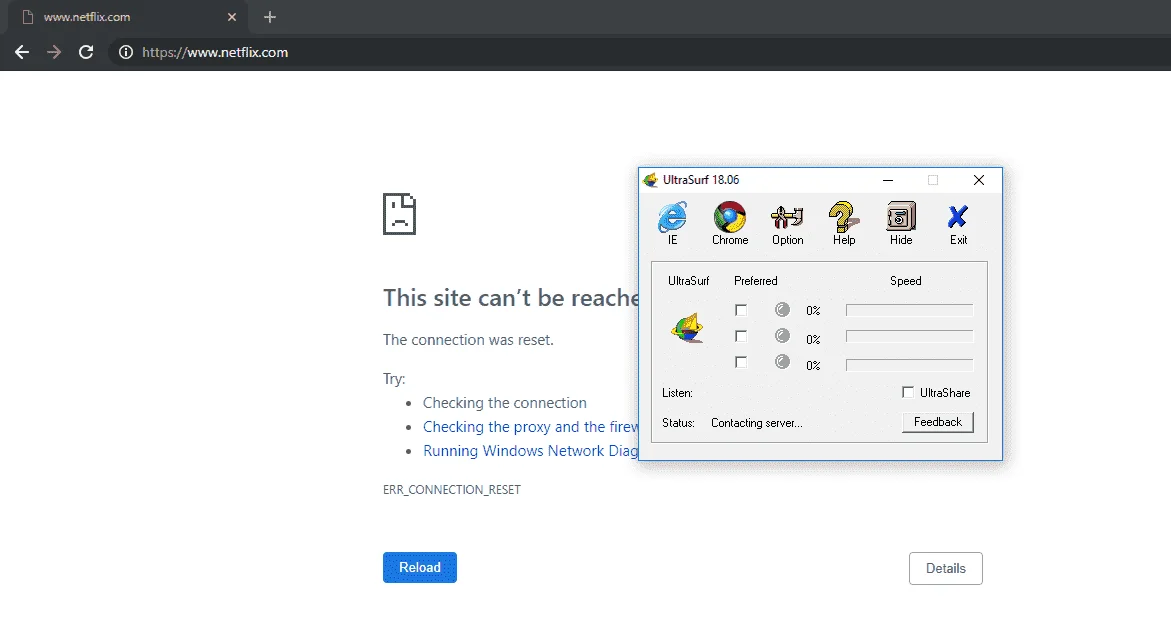This screenshot has height=617, width=1171.
Task: Click the third server status indicator
Action: pyautogui.click(x=782, y=362)
